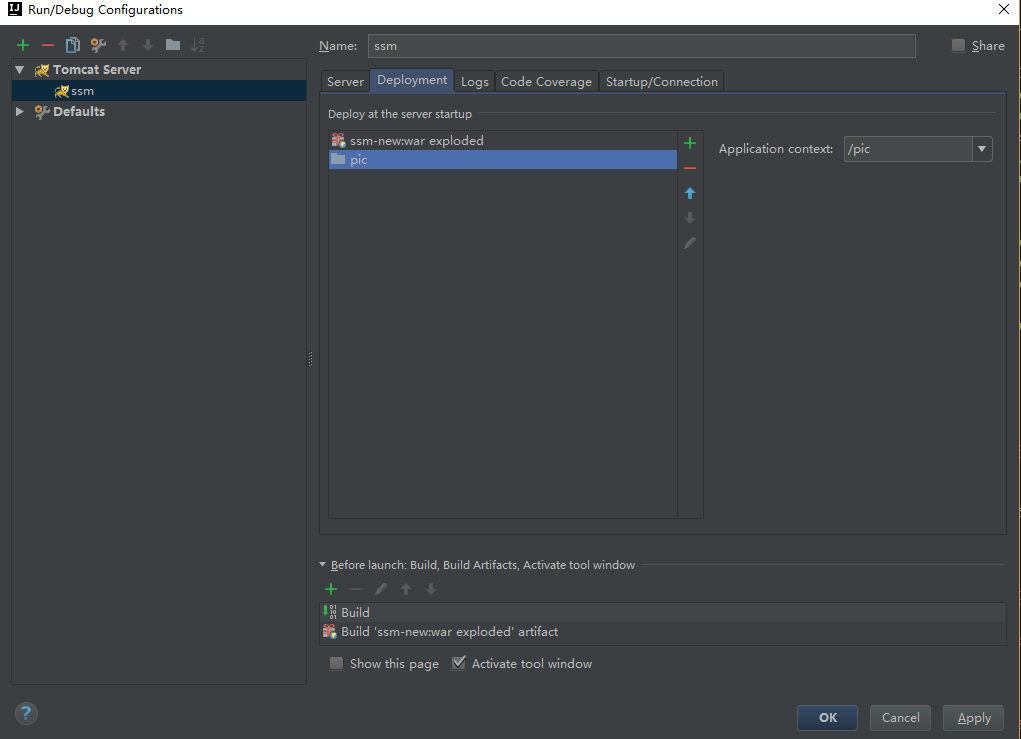Open the edit defaults wrench icon
Viewport: 1021px width, 739px height.
pyautogui.click(x=98, y=45)
